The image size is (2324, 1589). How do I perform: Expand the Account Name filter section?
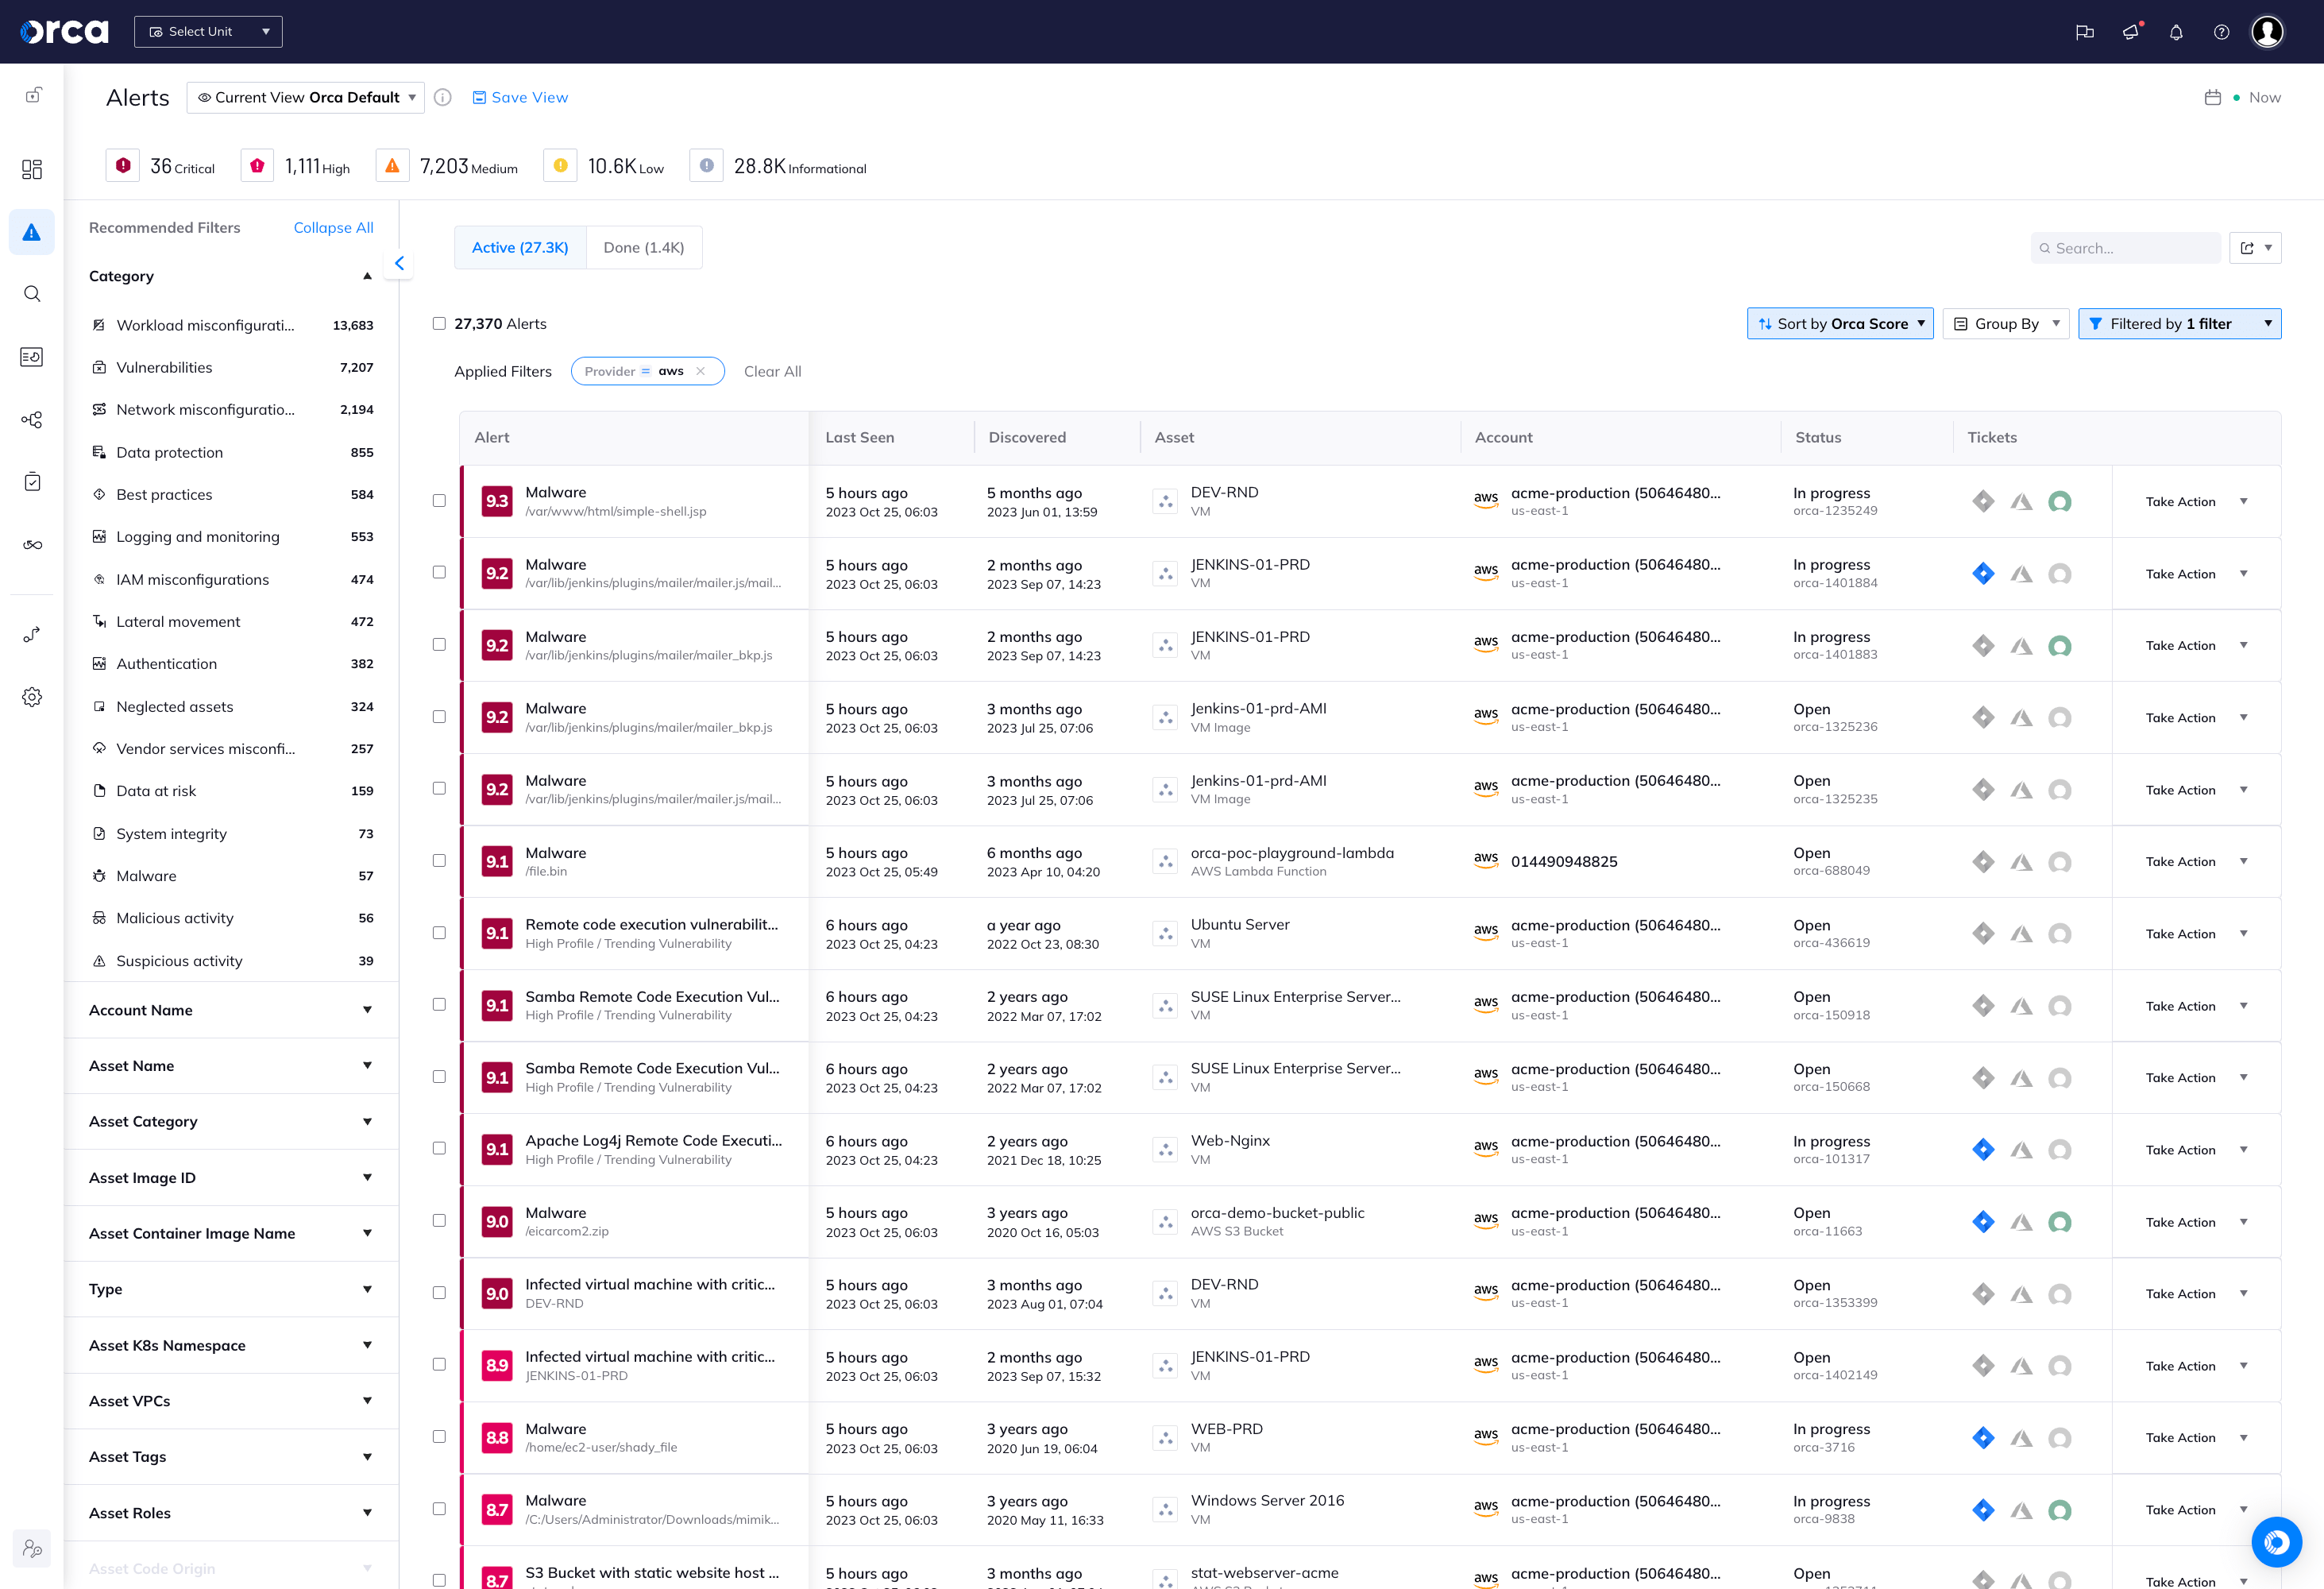click(230, 1010)
